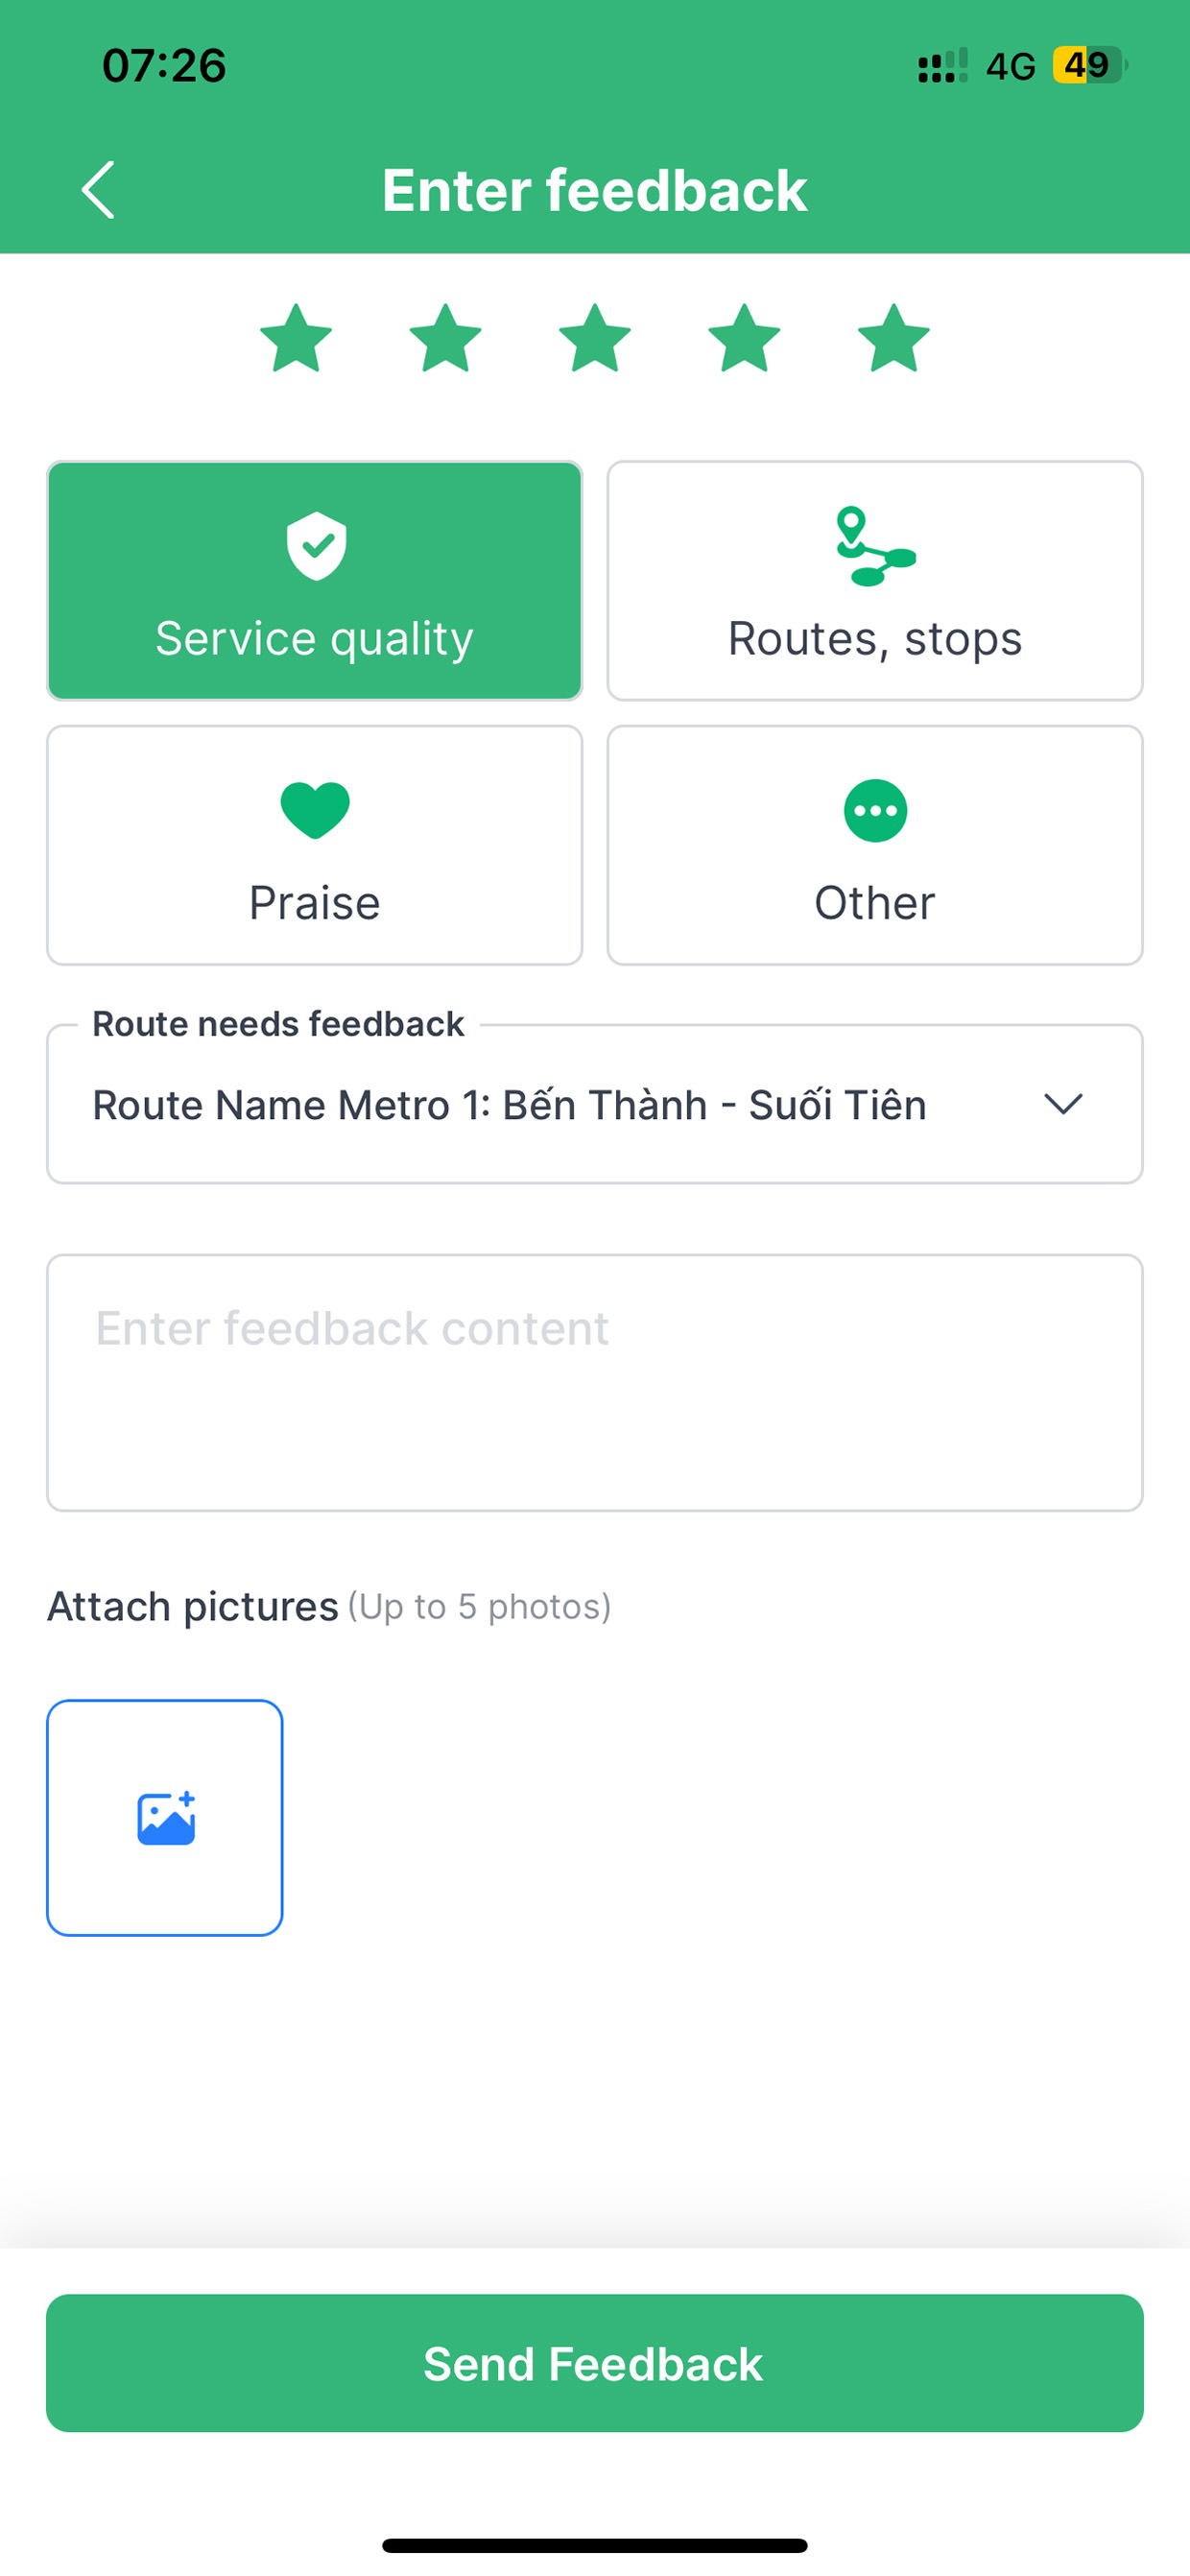Screen dimensions: 1190x2576
Task: Tap the add-photo image icon
Action: coord(165,1818)
